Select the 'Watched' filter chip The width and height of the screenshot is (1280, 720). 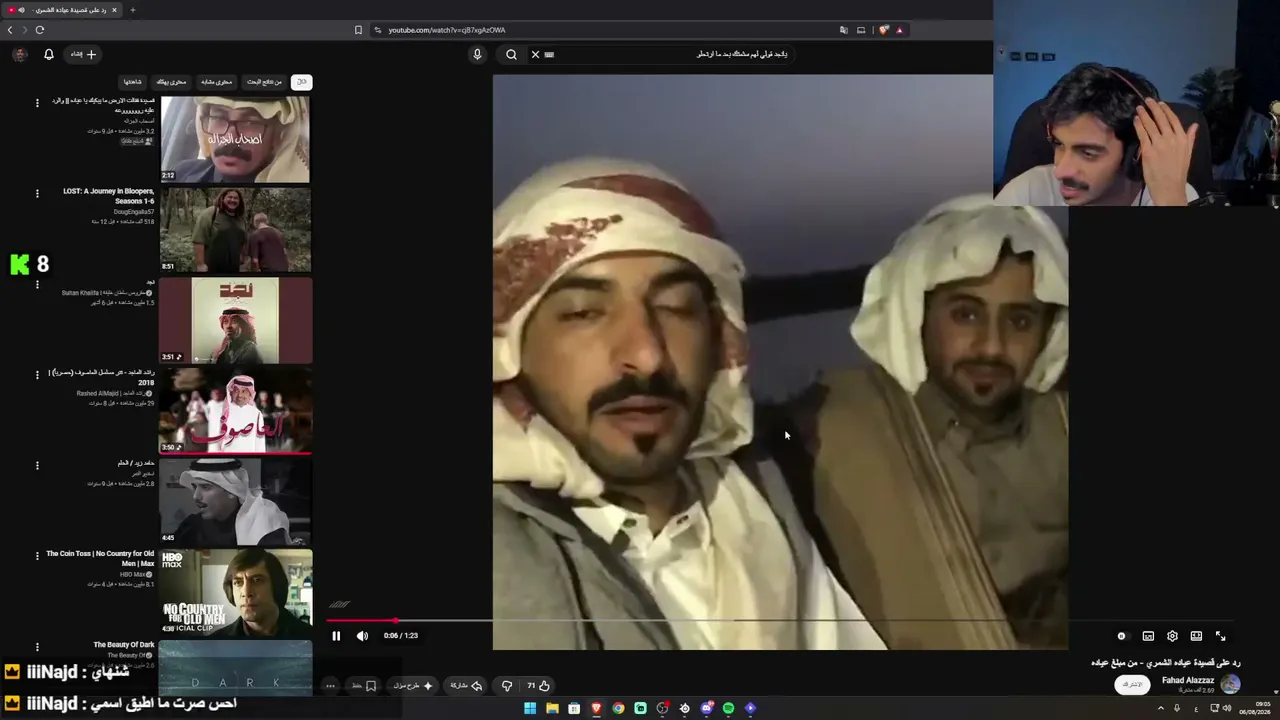pos(132,82)
